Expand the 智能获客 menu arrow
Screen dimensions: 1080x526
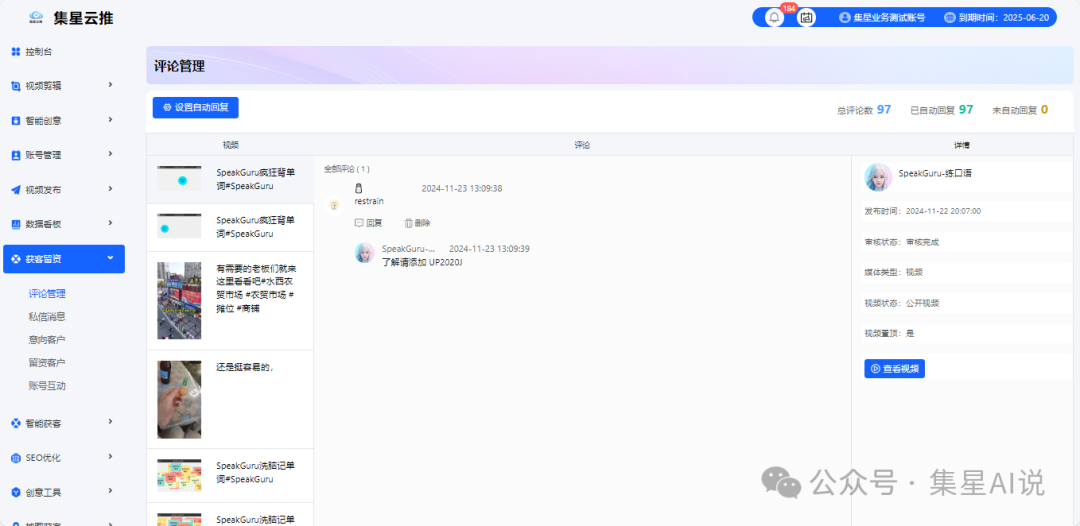pos(110,422)
